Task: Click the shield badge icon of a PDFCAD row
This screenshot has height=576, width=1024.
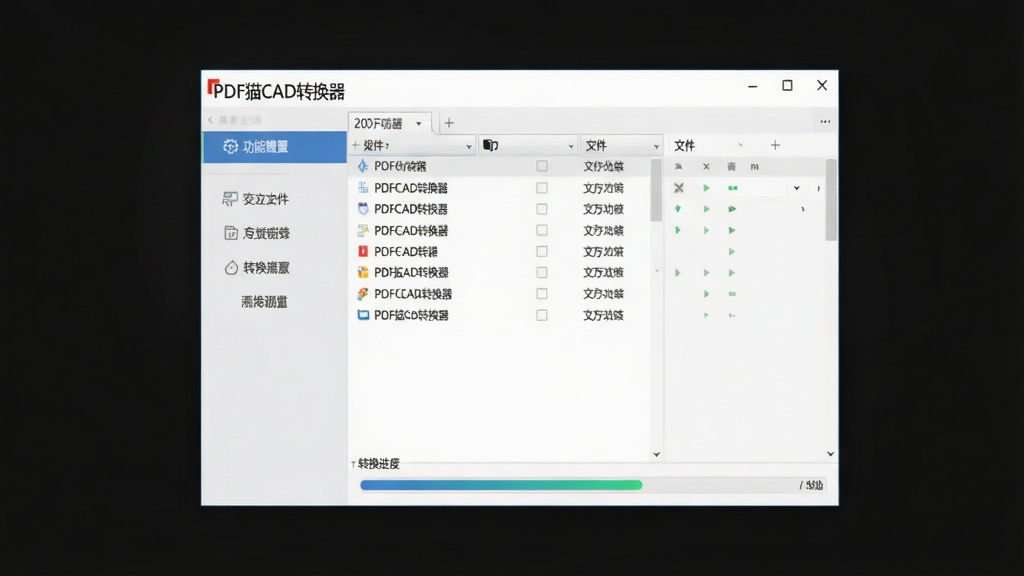Action: [363, 209]
